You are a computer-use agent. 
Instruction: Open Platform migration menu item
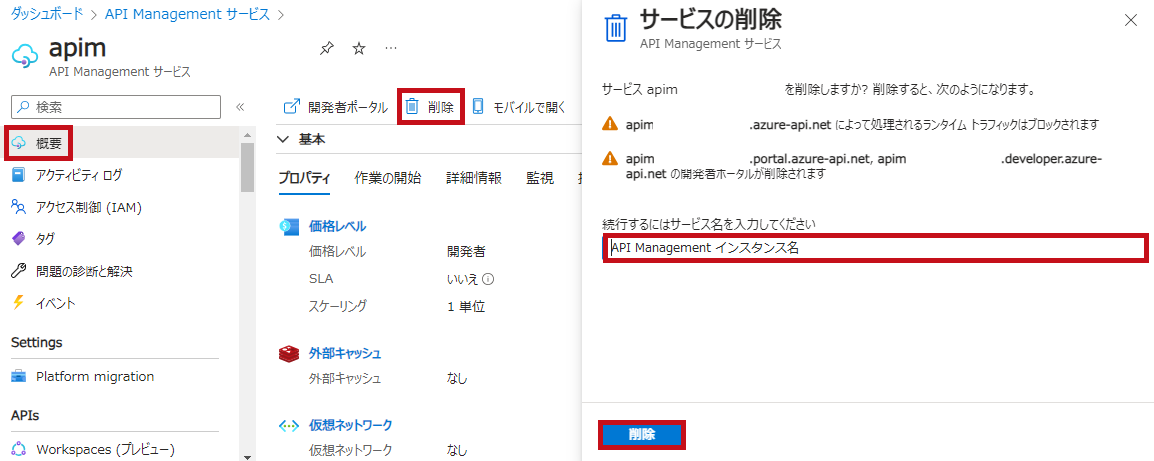(x=95, y=376)
